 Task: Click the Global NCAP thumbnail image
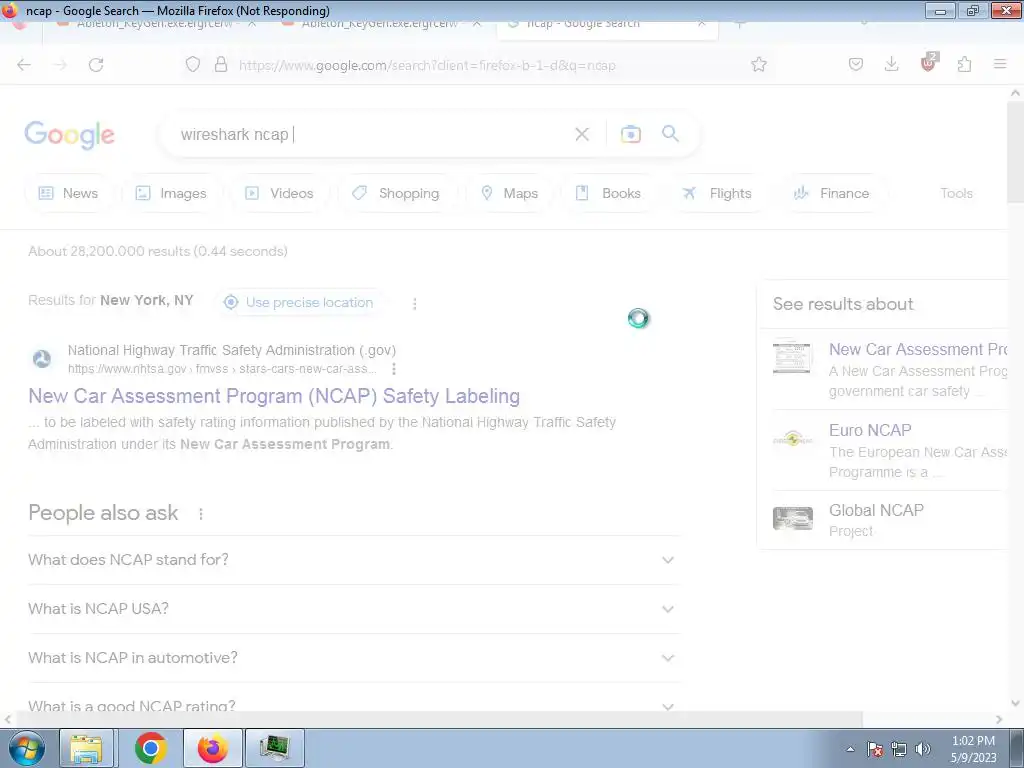click(x=793, y=519)
